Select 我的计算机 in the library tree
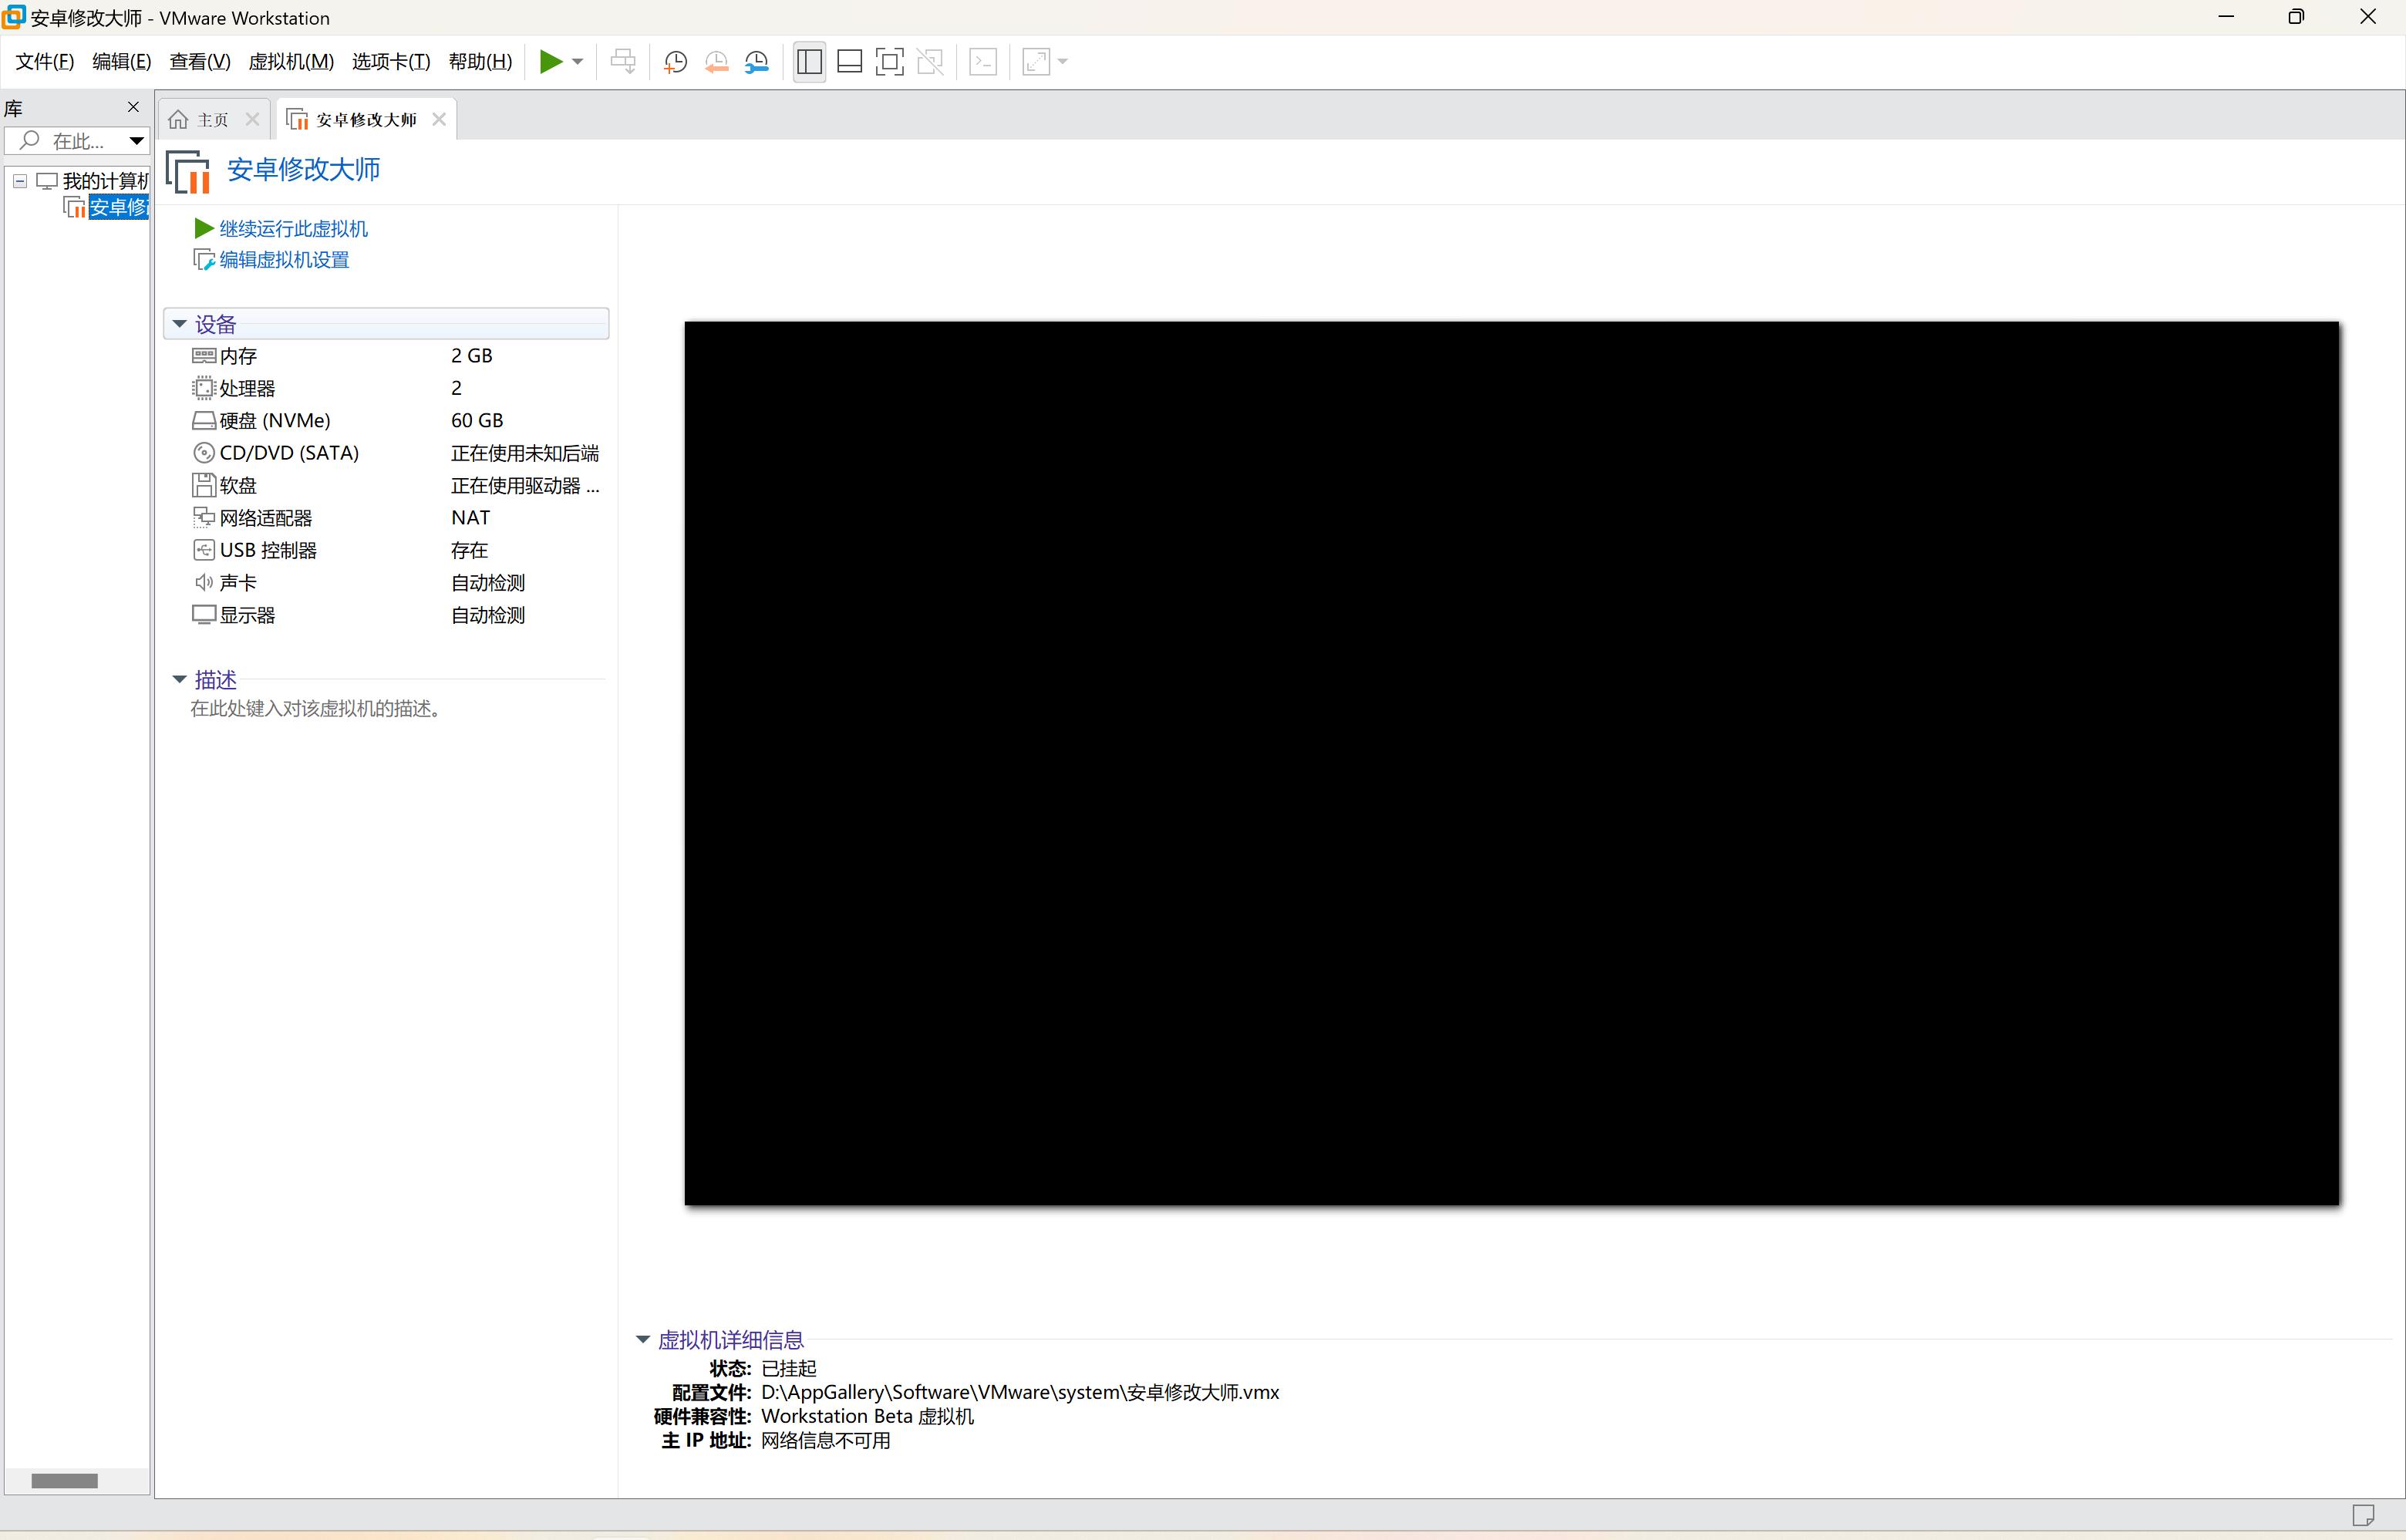 click(104, 181)
